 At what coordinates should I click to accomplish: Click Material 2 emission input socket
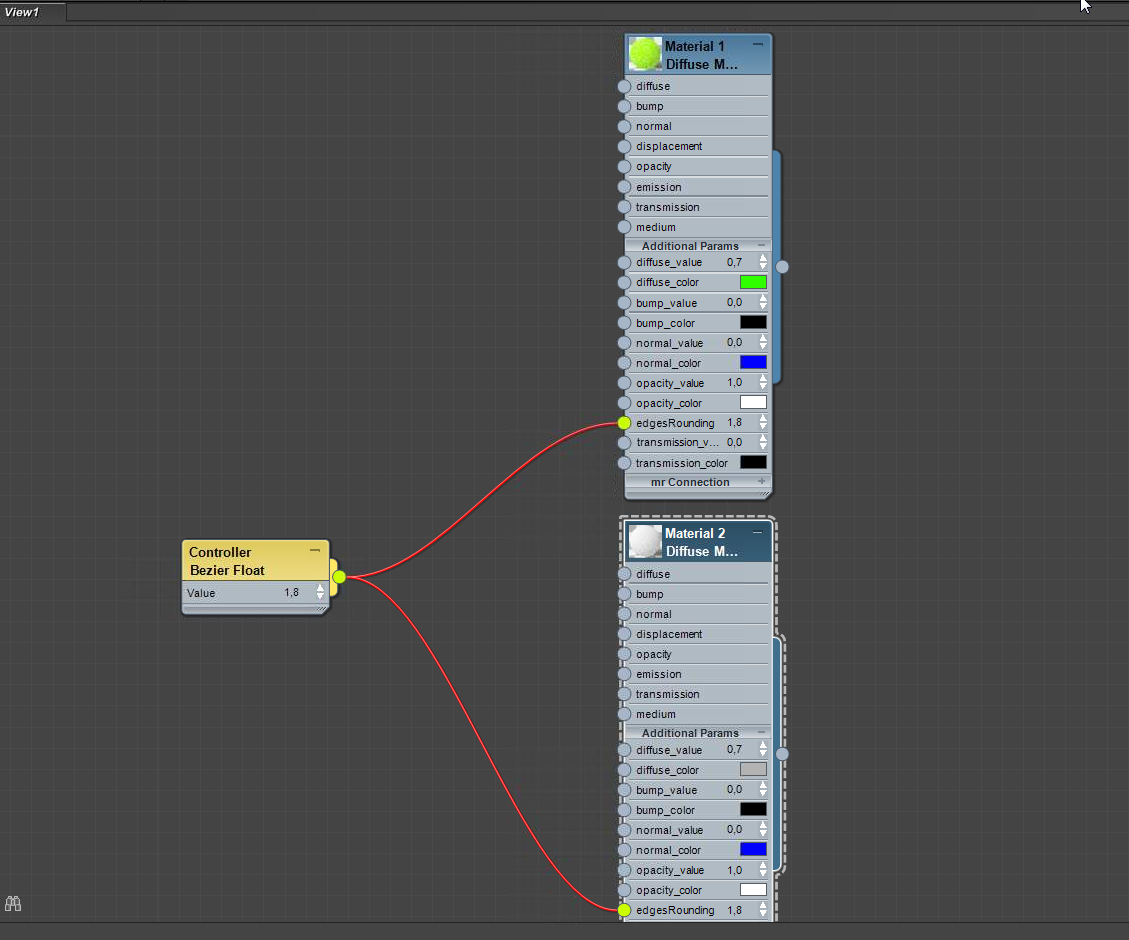coord(624,674)
